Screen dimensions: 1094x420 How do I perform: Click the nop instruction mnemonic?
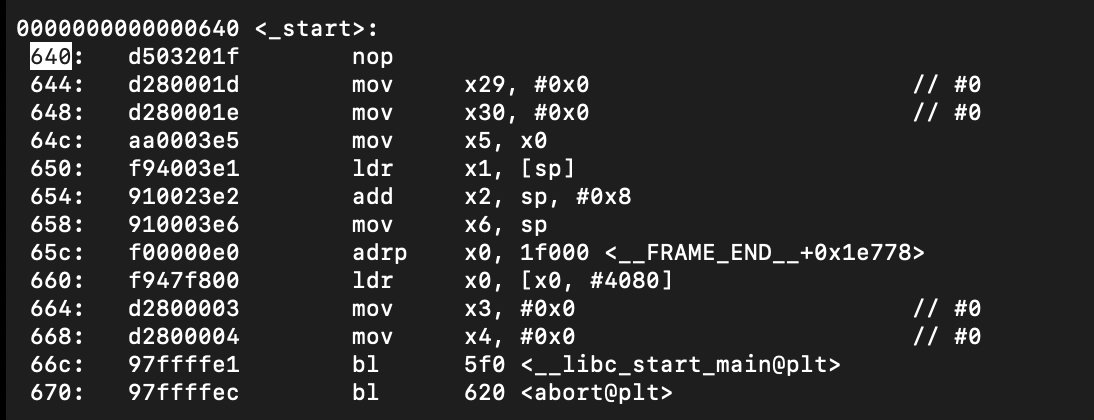click(x=373, y=57)
